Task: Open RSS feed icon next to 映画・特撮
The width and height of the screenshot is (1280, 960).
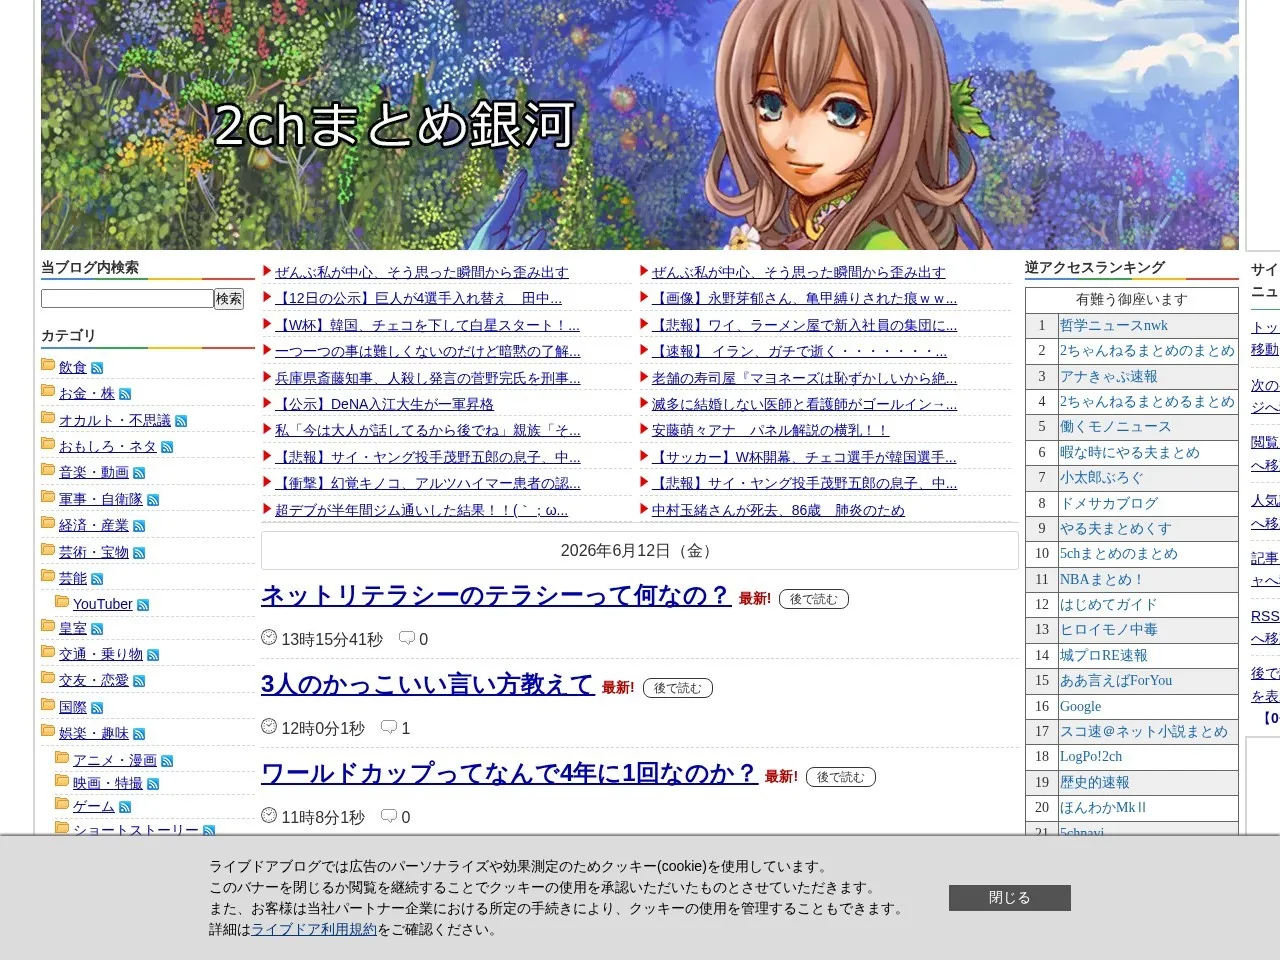Action: (x=153, y=784)
